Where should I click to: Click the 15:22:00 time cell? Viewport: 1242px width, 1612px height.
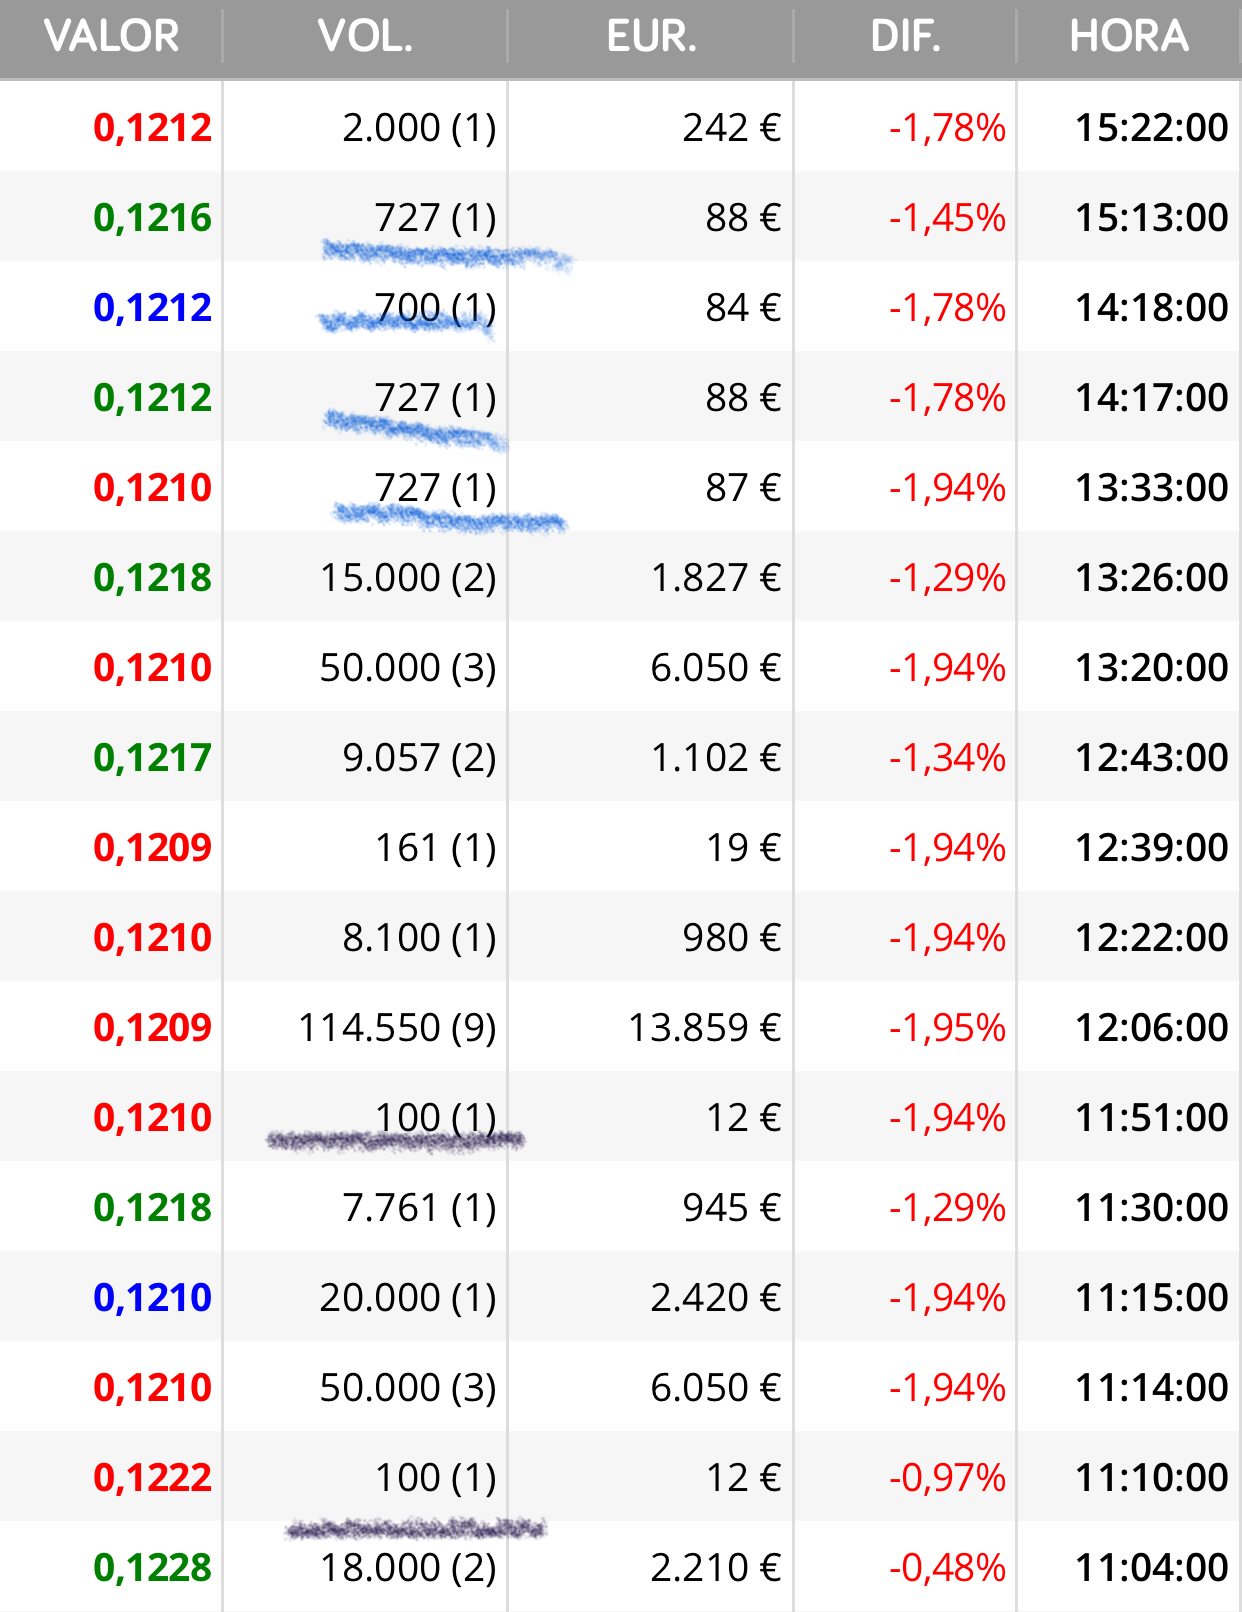1152,128
